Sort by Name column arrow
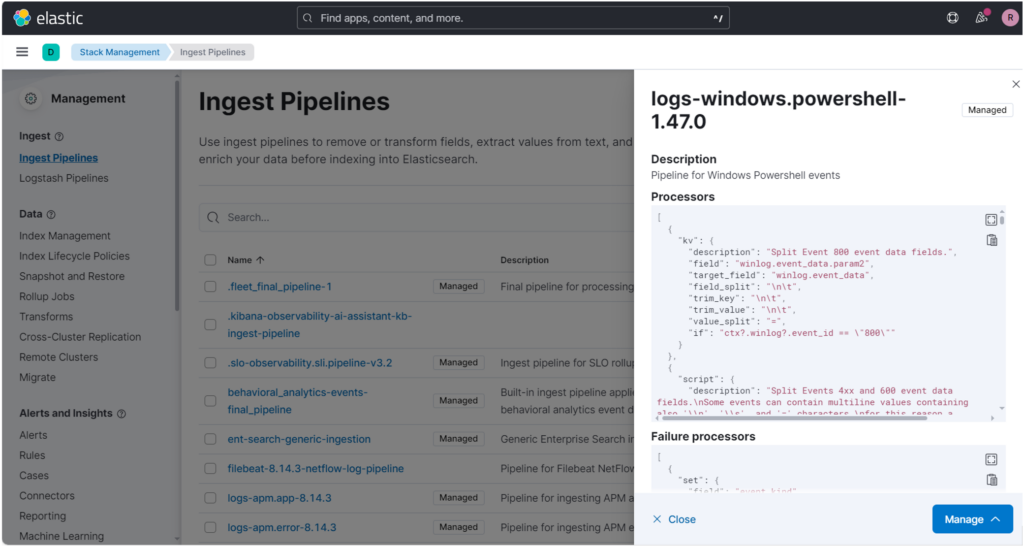 [x=260, y=260]
